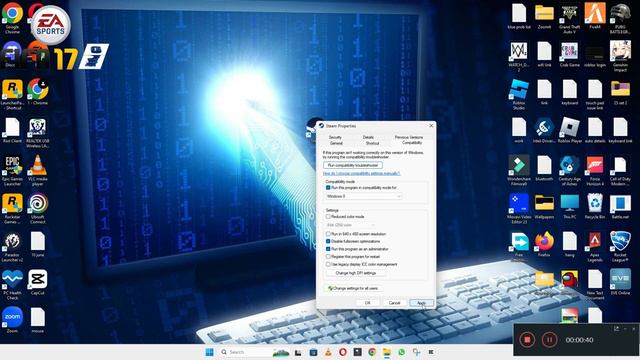The image size is (640, 360).
Task: Select the Epic Games Launcher desktop icon
Action: tap(12, 170)
